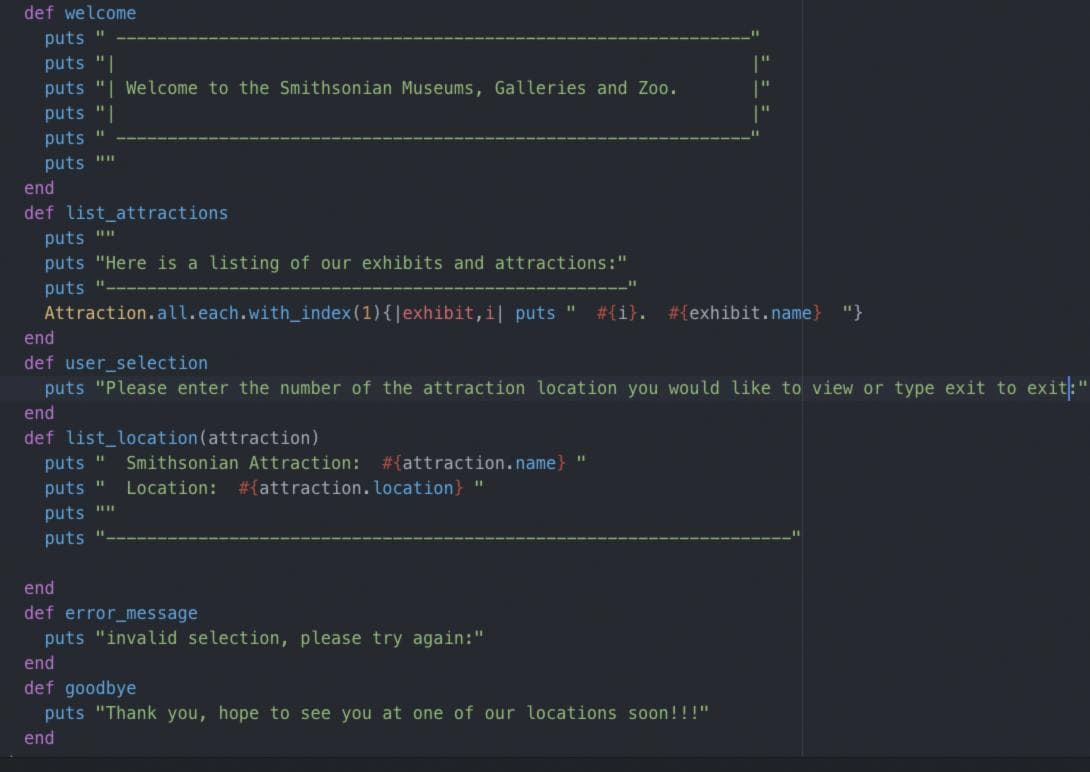Click "exhibit.name" inside the interpolation
Viewport: 1090px width, 772px height.
750,313
